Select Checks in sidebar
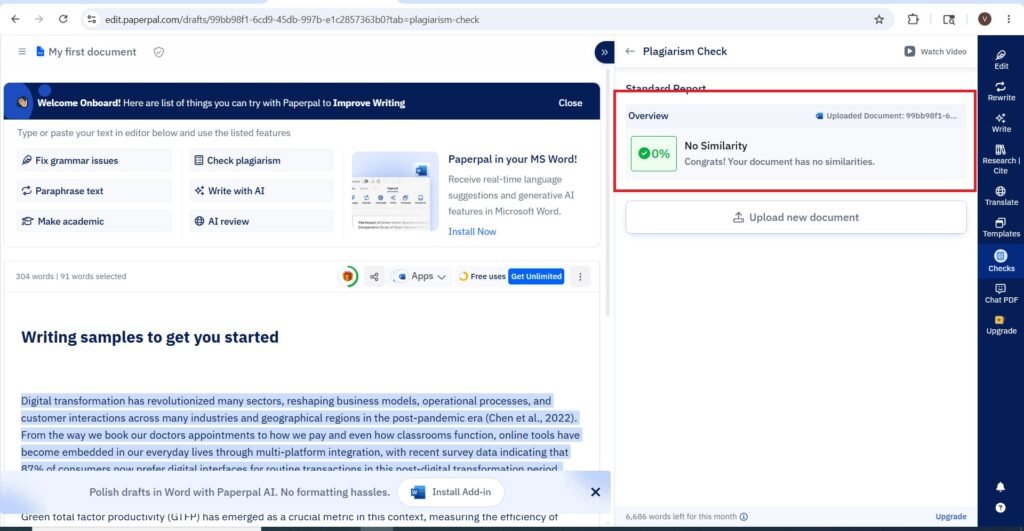 1001,260
